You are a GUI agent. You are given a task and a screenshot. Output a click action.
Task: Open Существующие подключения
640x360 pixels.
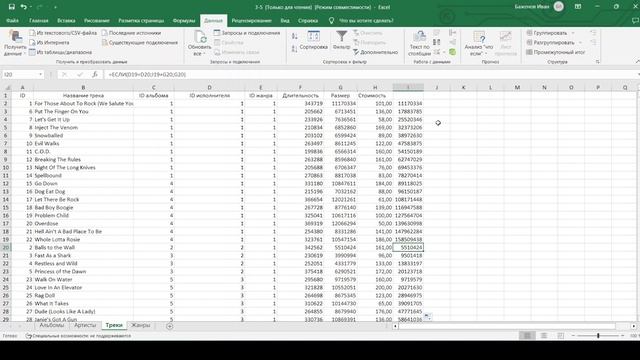tap(140, 42)
